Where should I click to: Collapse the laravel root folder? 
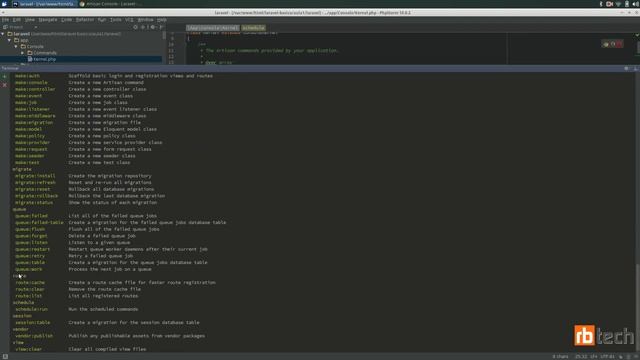click(x=3, y=34)
